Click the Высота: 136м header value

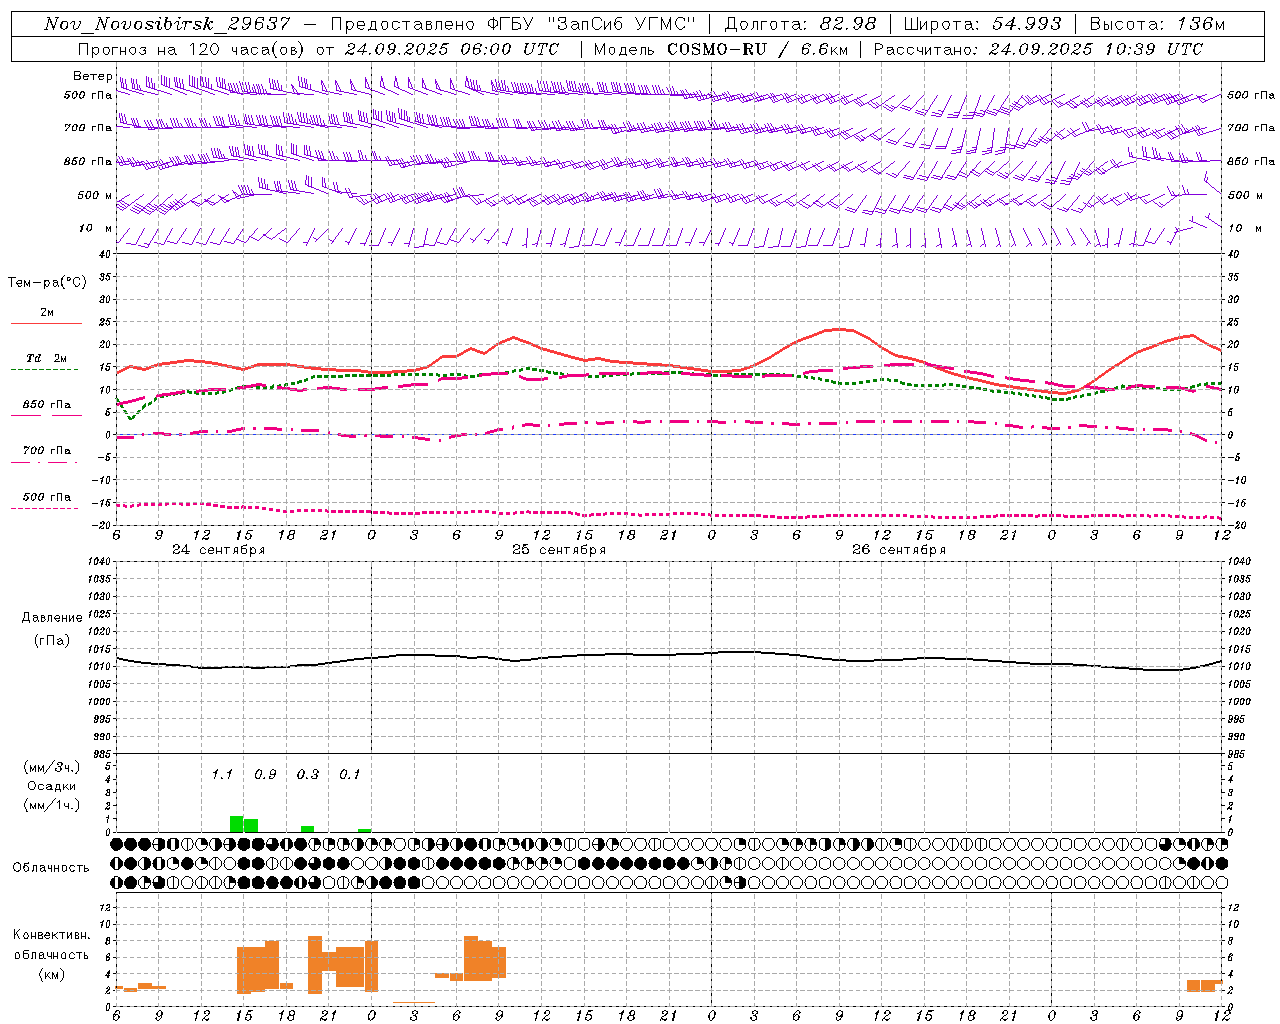(1156, 24)
